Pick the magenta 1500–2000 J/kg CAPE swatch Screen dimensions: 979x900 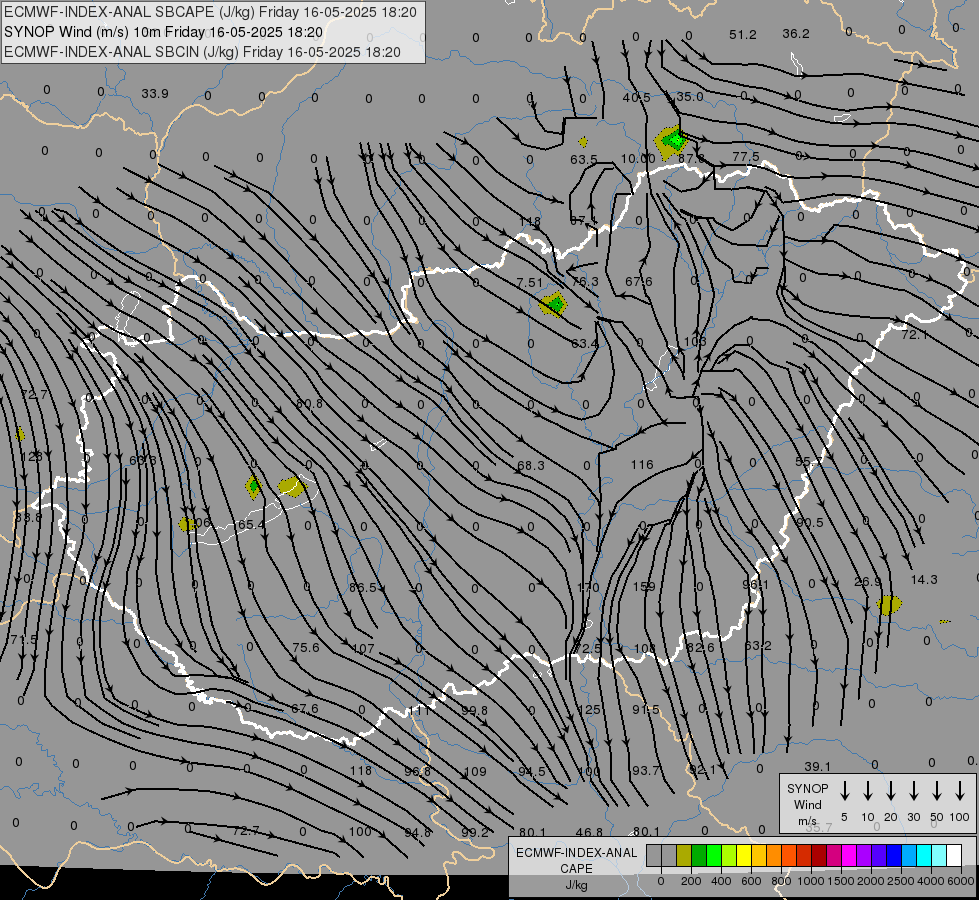[x=849, y=856]
